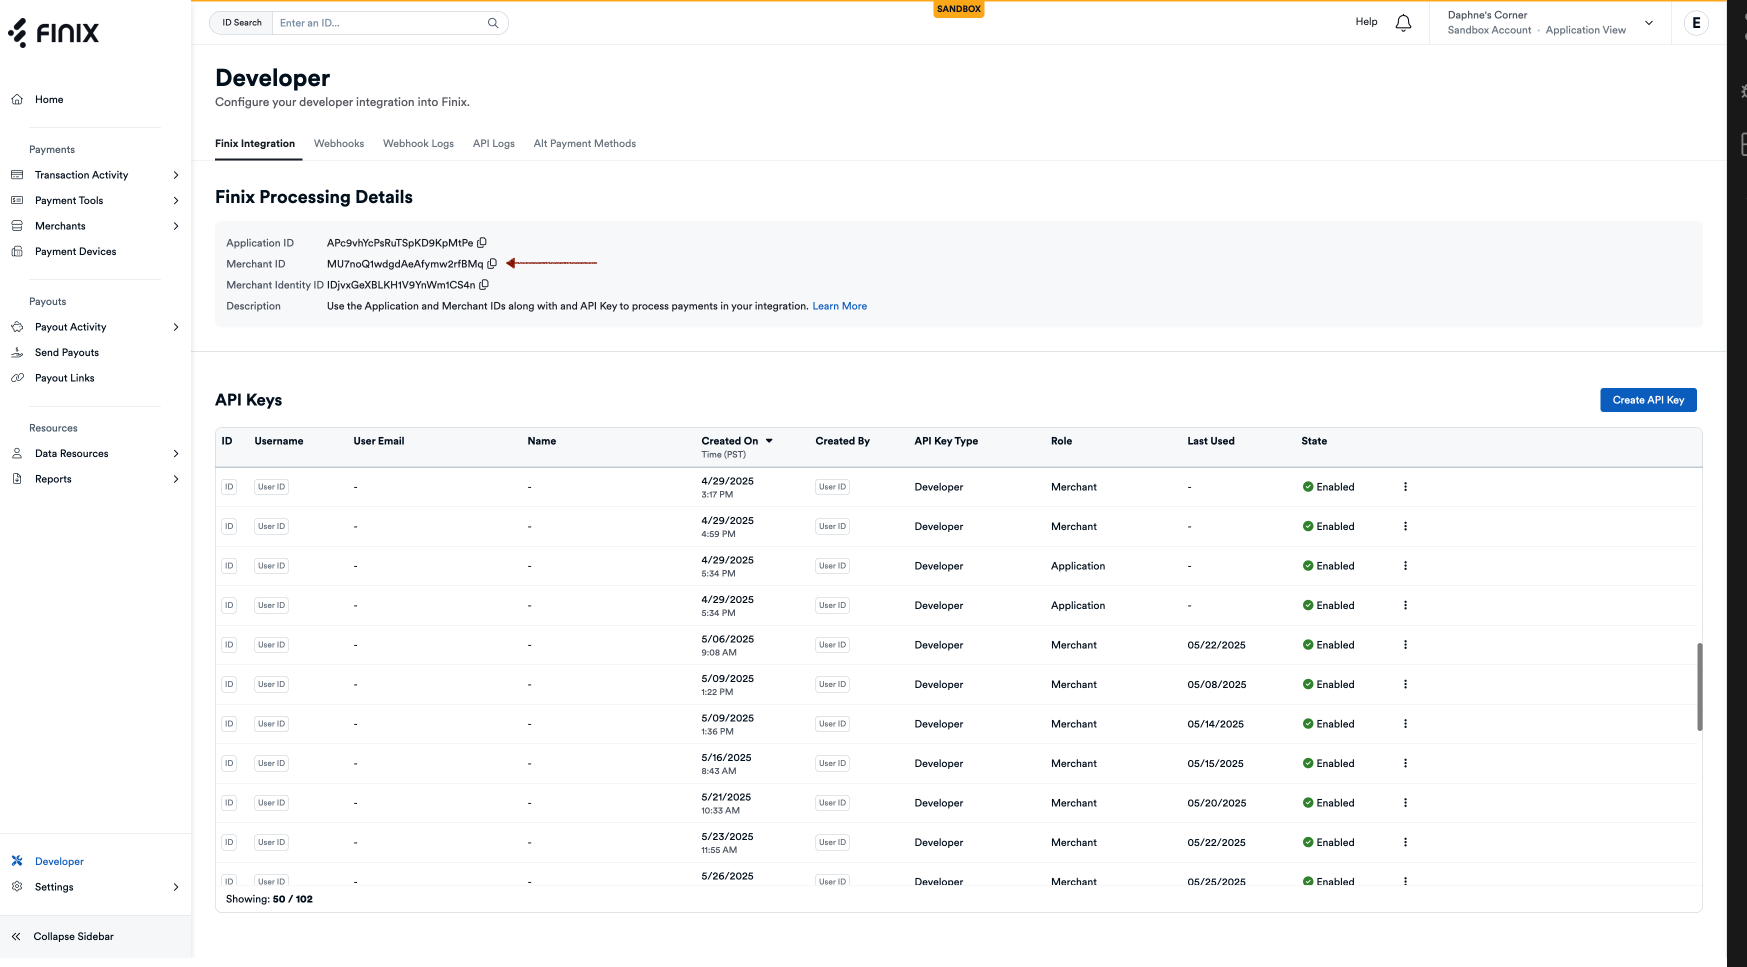Switch to the Webhooks tab
Screen dimensions: 1747x967
338,143
